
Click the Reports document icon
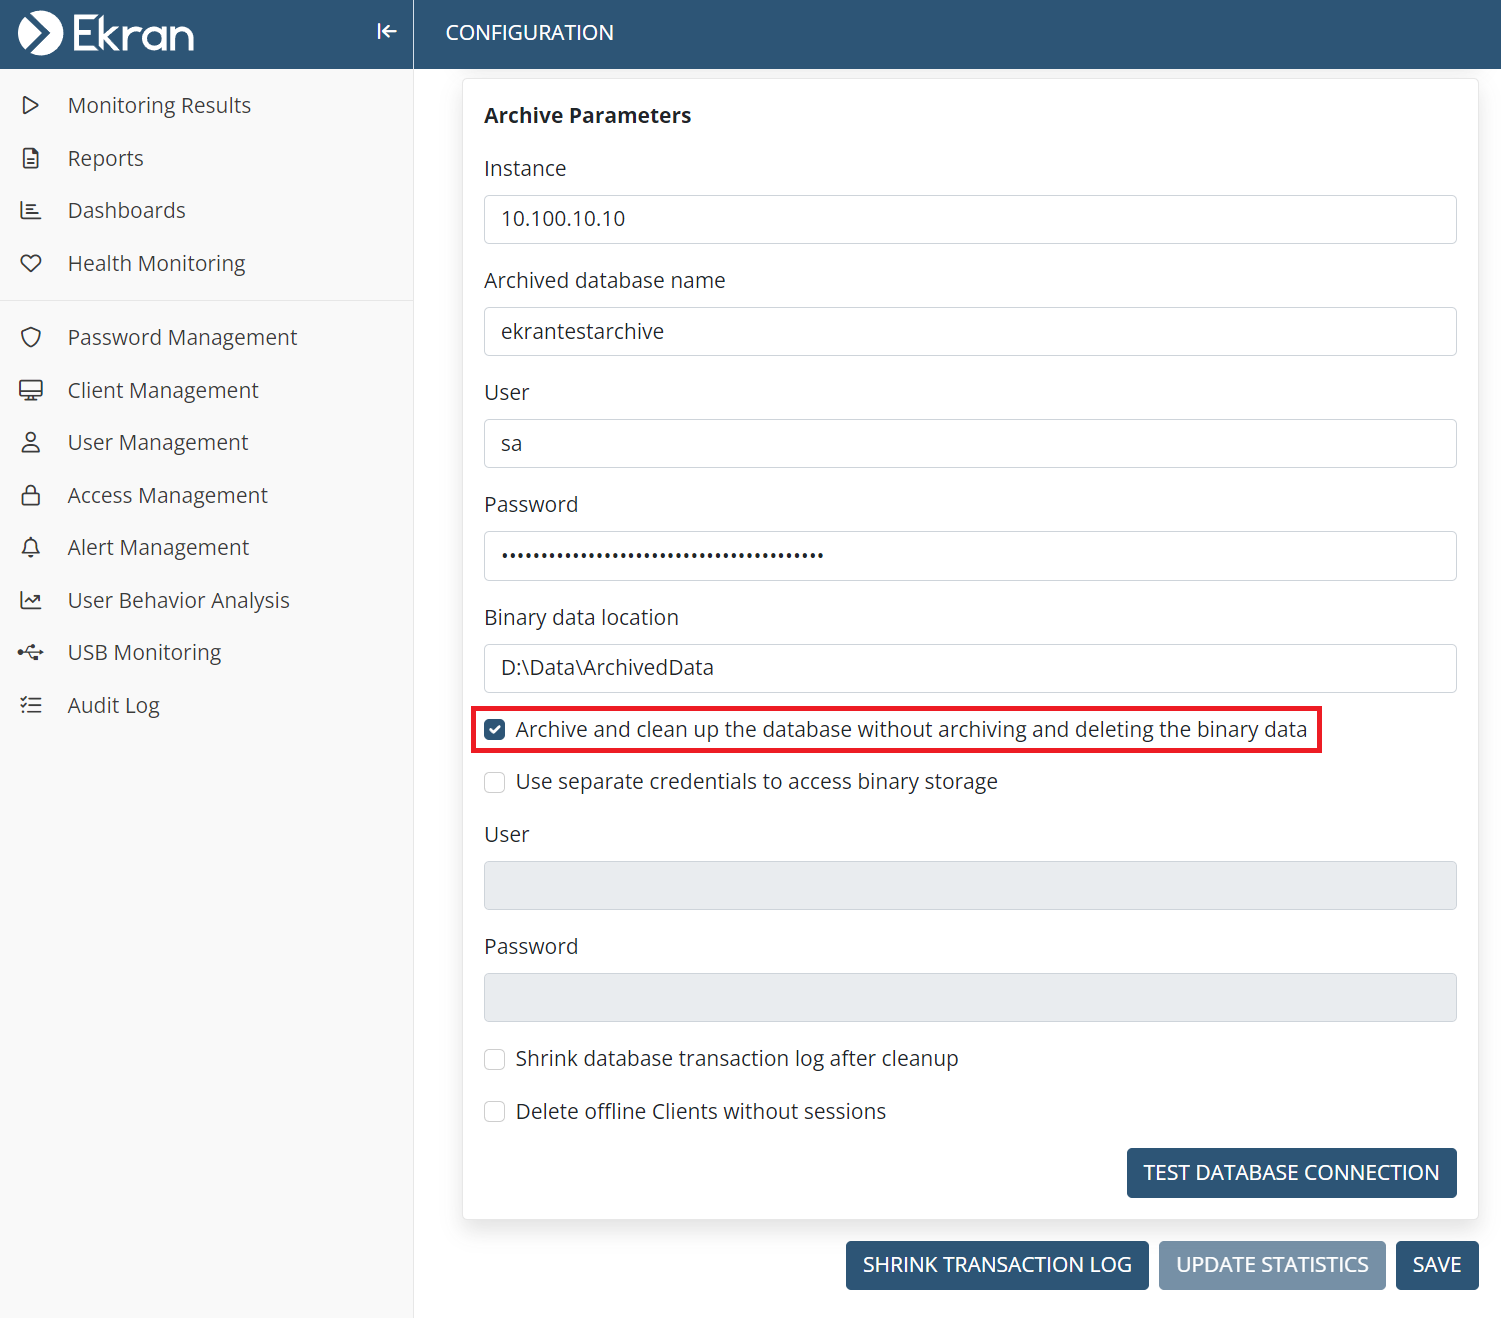[x=31, y=158]
